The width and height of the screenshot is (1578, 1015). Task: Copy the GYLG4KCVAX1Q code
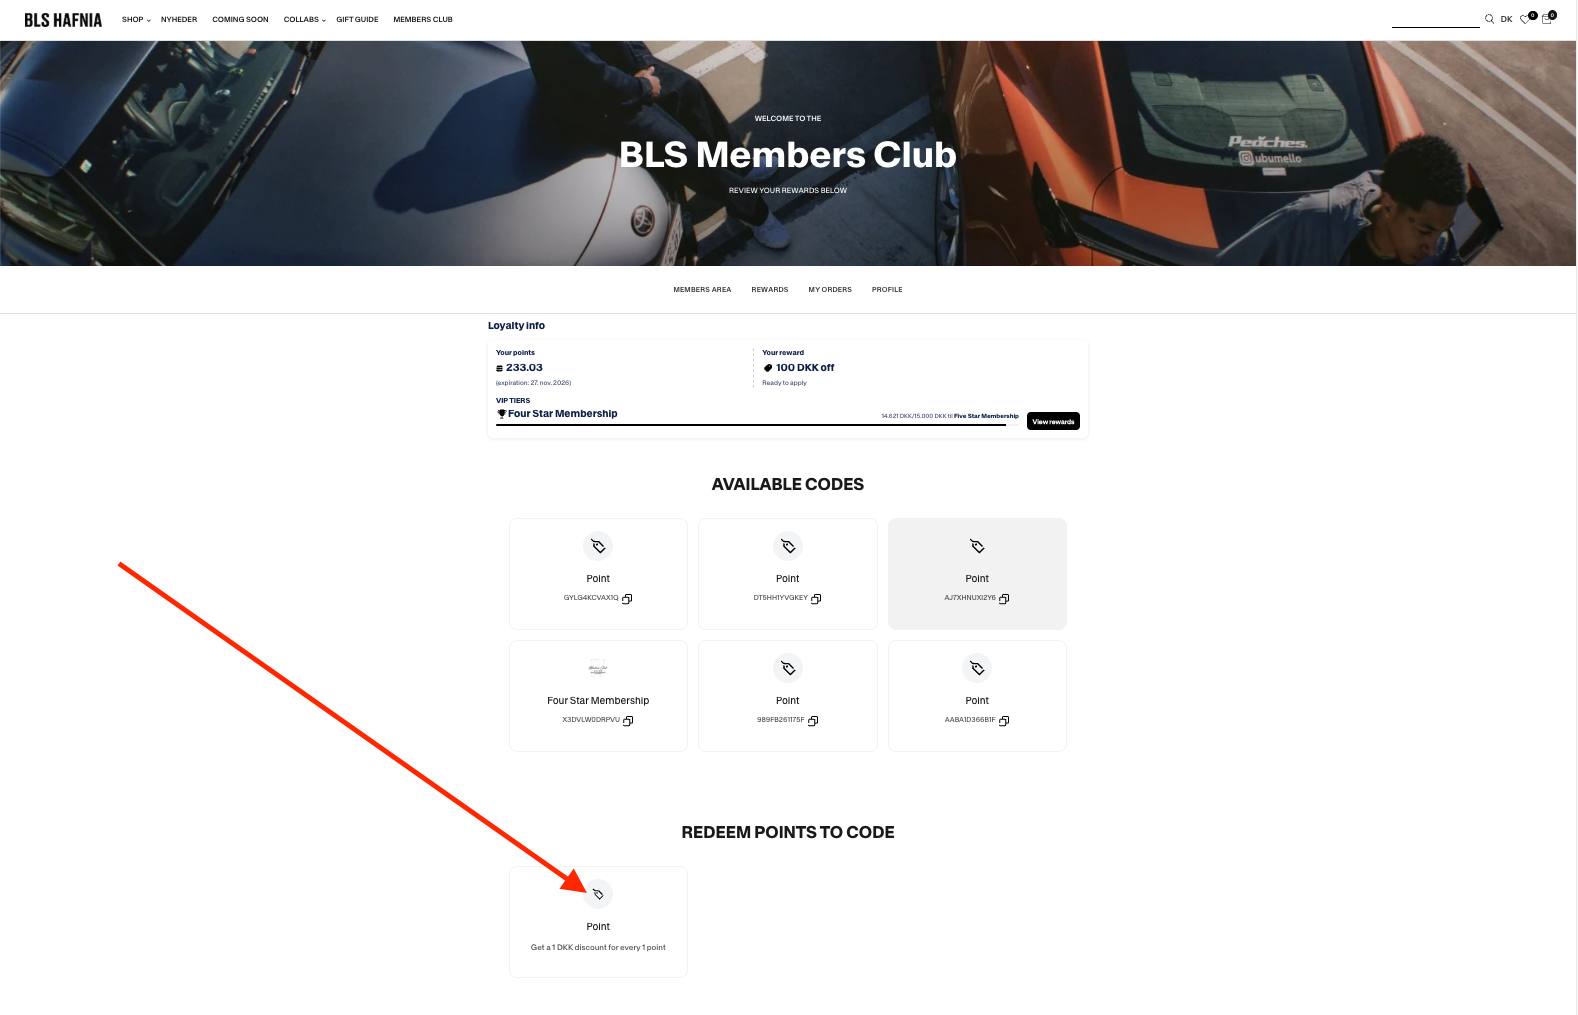pos(627,599)
